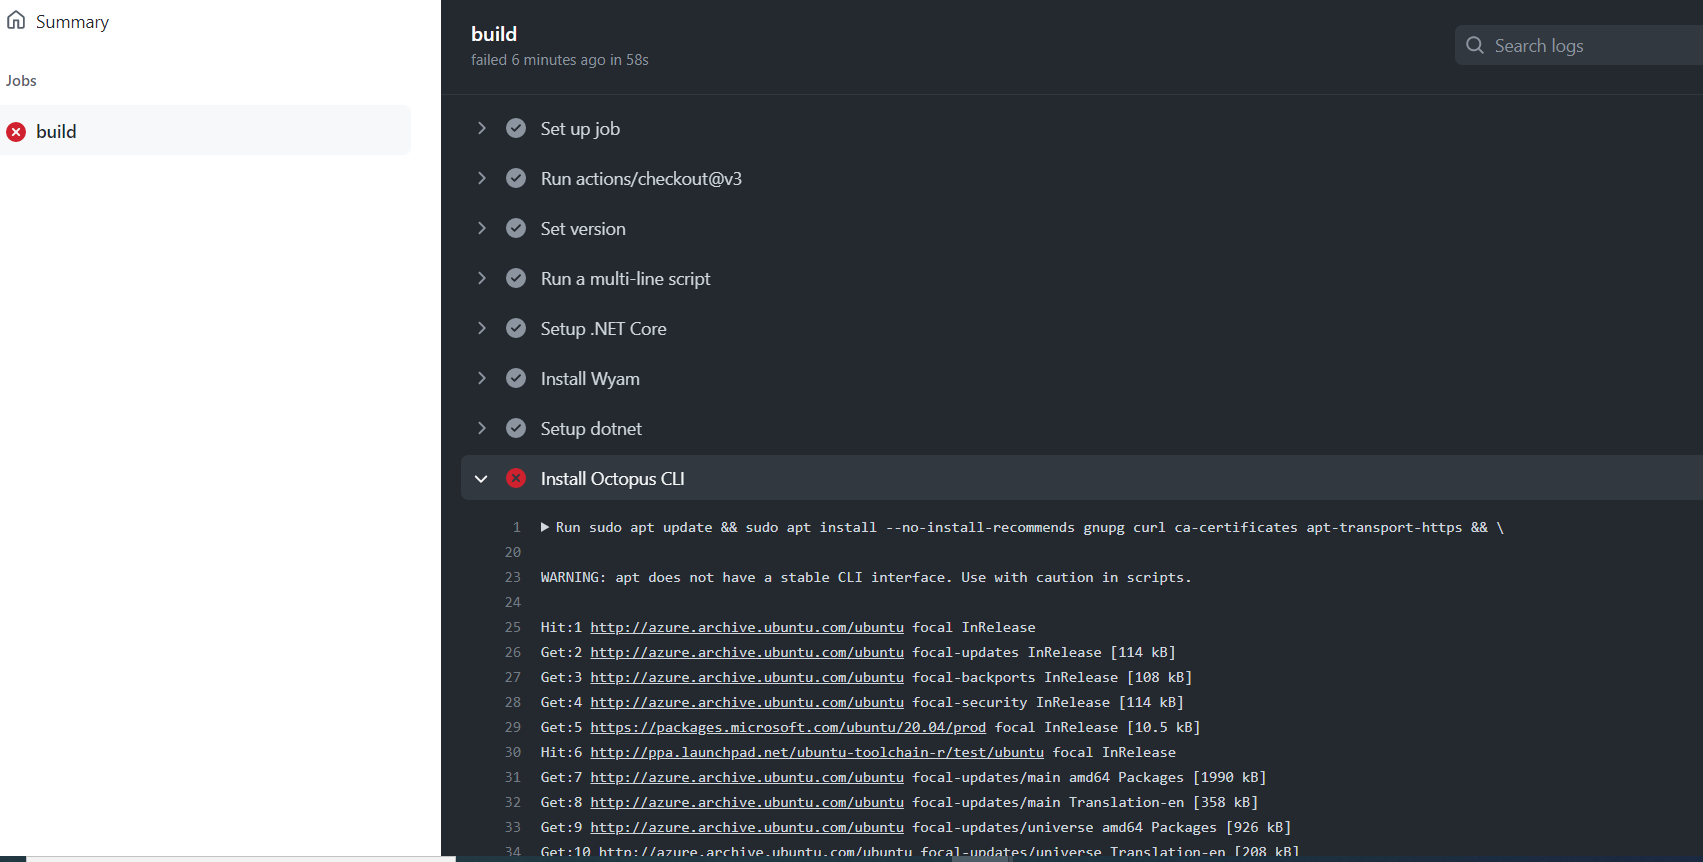
Task: Click the WARNING apt stable CLI log text
Action: point(866,577)
